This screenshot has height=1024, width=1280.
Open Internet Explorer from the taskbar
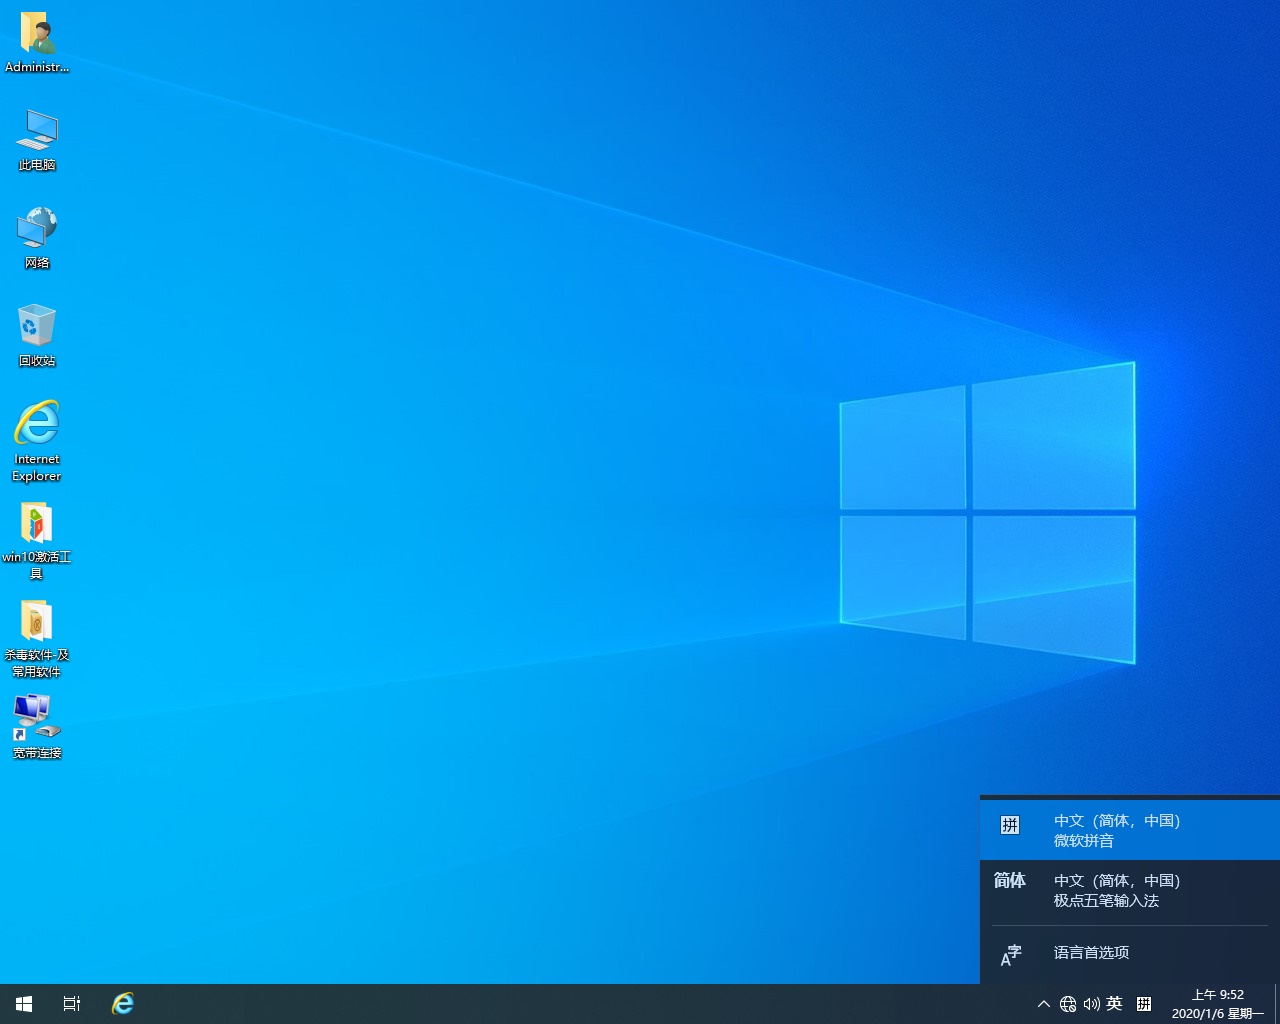click(x=122, y=1003)
